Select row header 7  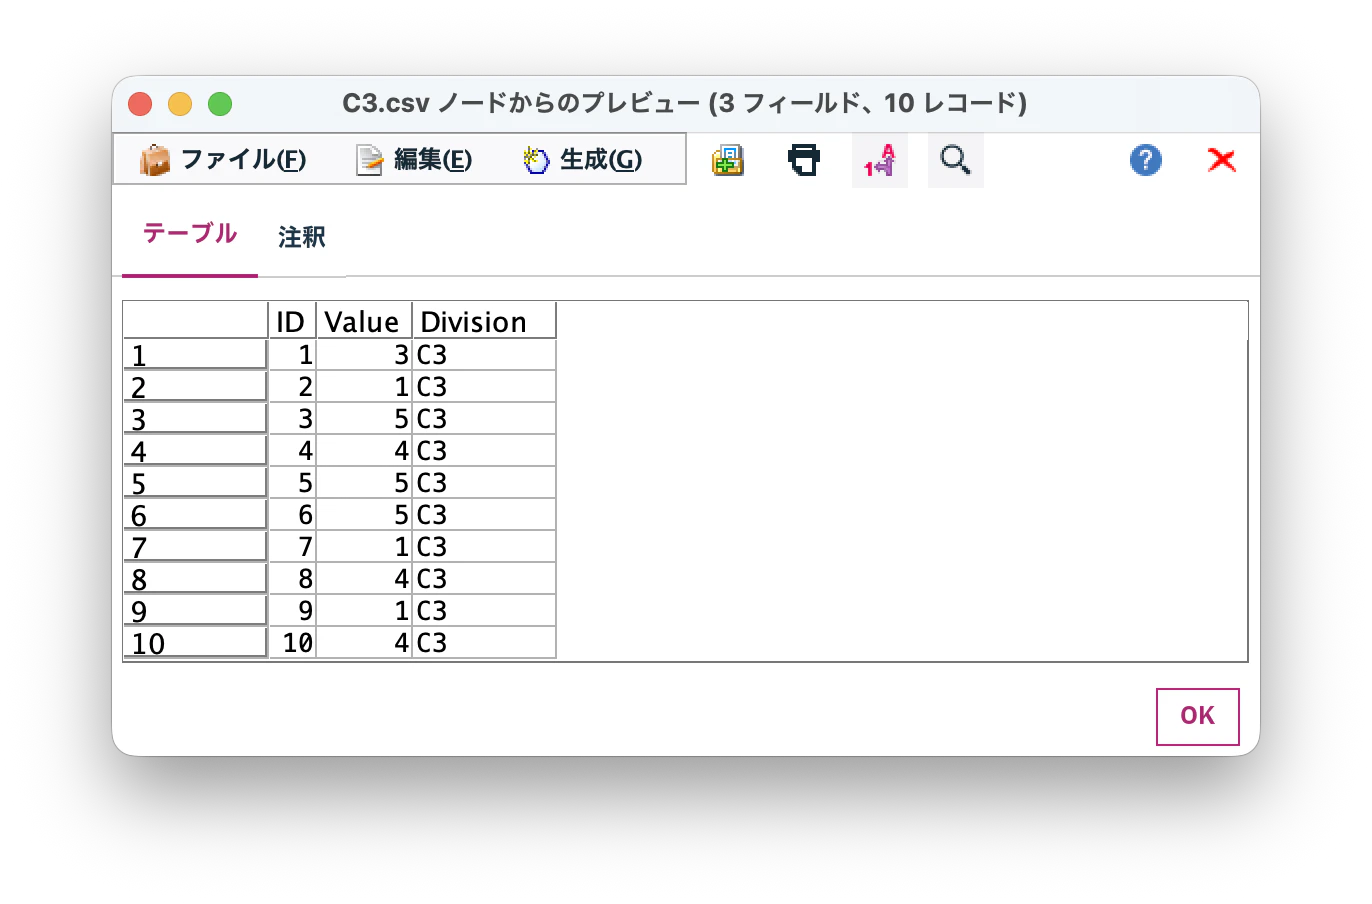[x=195, y=547]
